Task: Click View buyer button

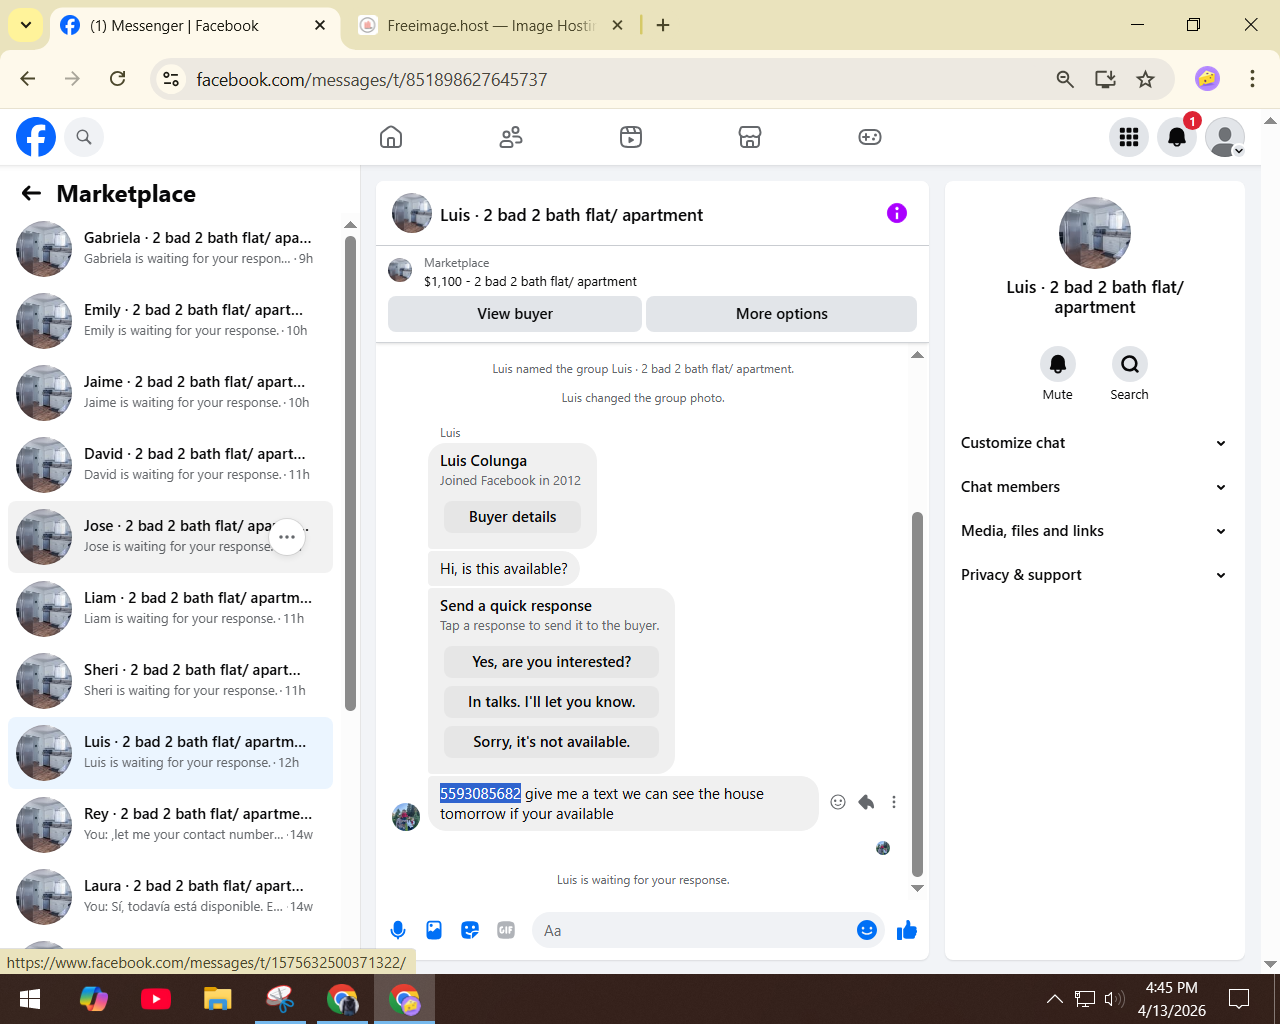Action: (x=515, y=314)
